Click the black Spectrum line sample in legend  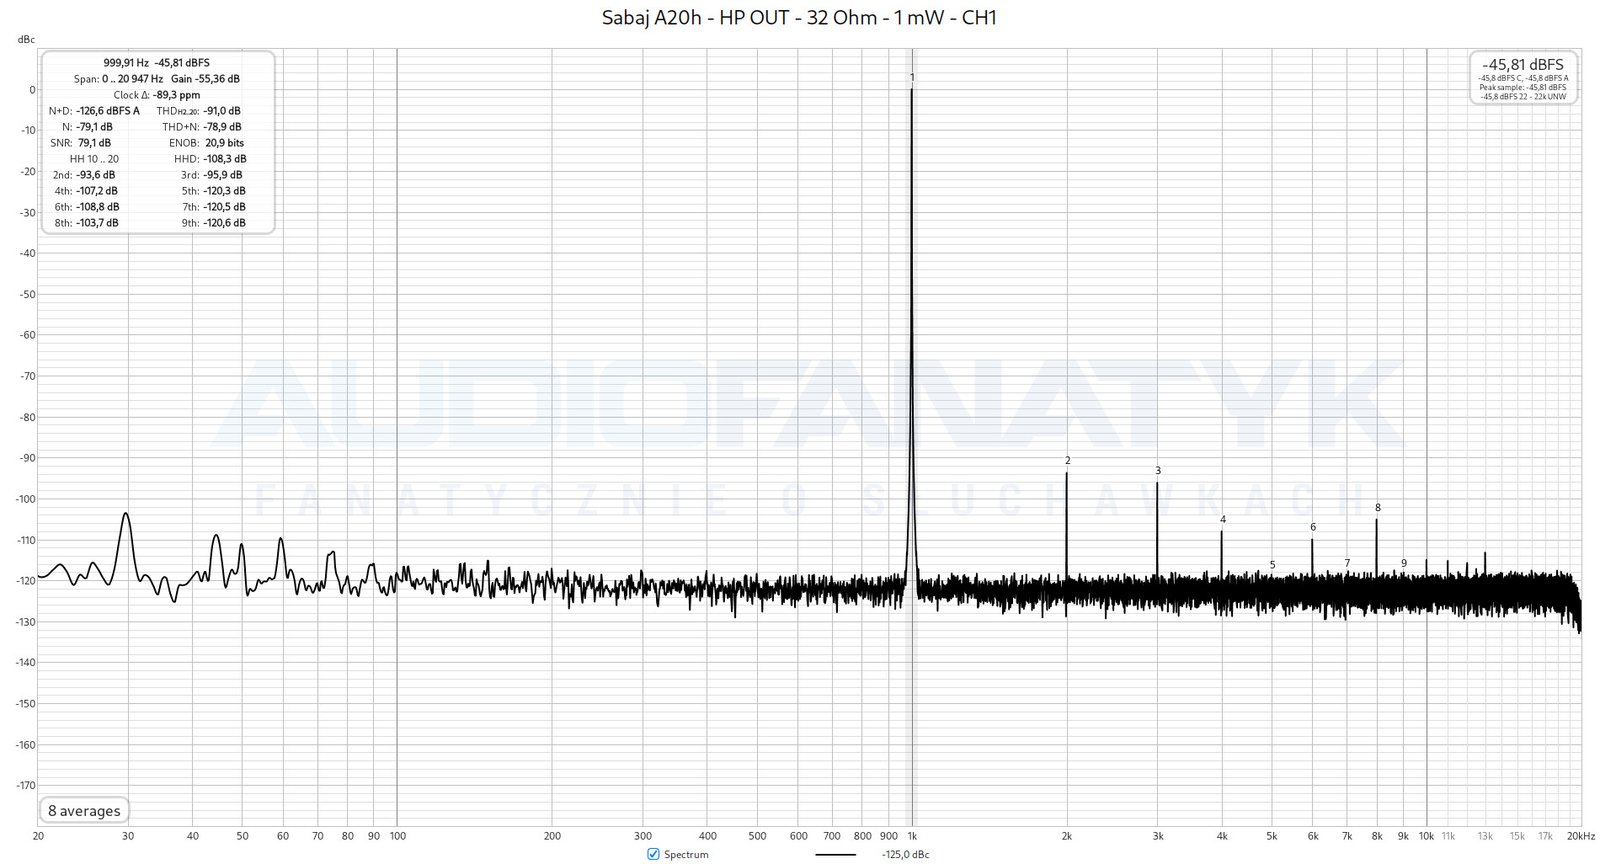[x=836, y=855]
